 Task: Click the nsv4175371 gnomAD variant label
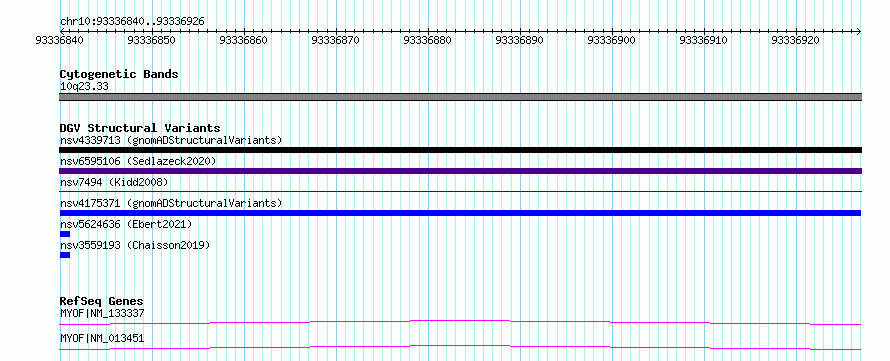click(171, 203)
